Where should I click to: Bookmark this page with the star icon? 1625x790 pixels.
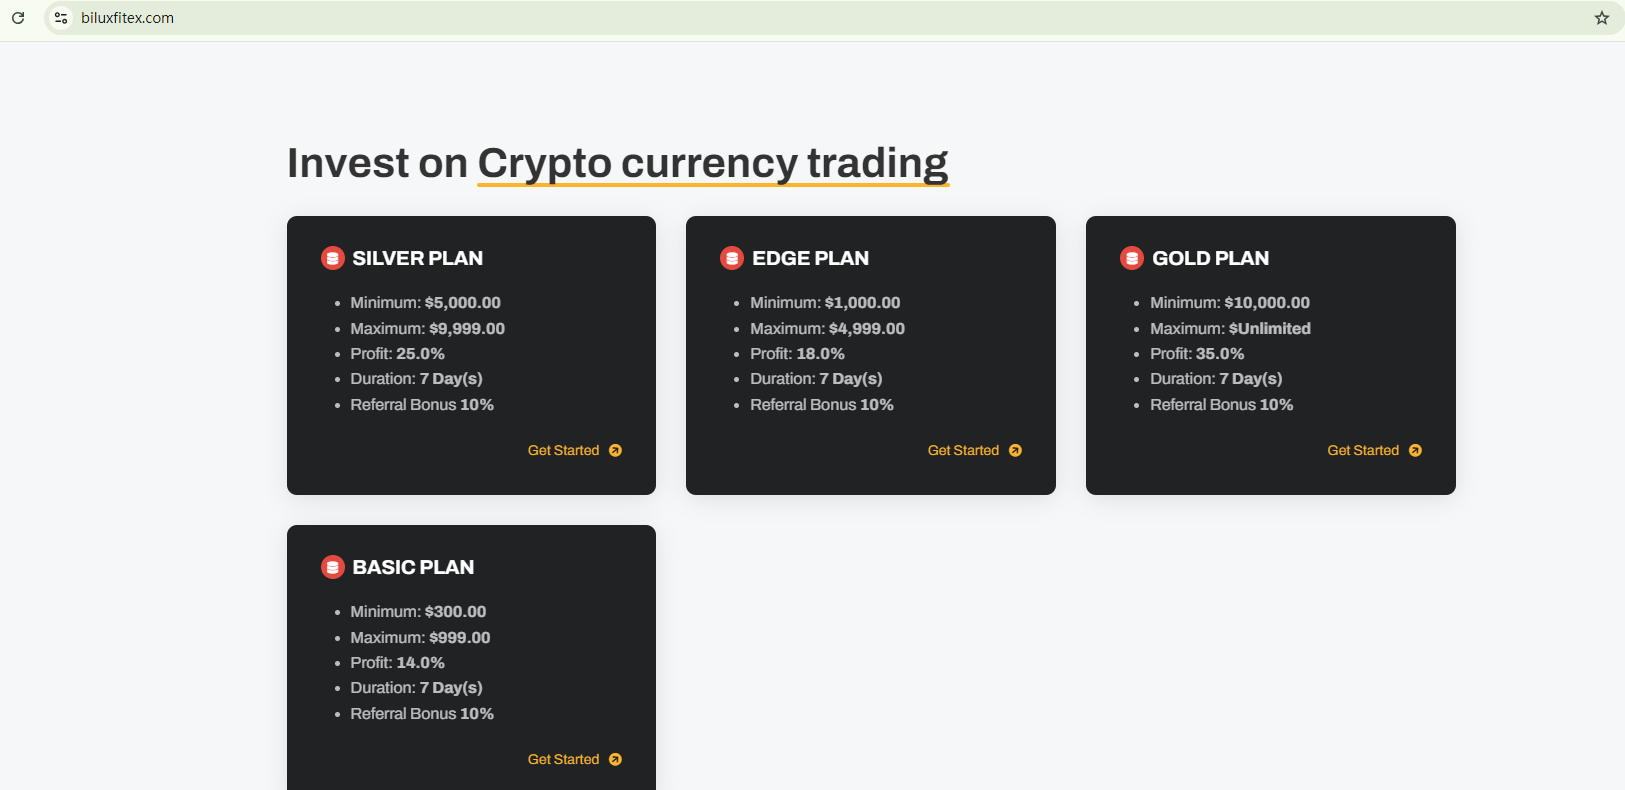coord(1601,18)
